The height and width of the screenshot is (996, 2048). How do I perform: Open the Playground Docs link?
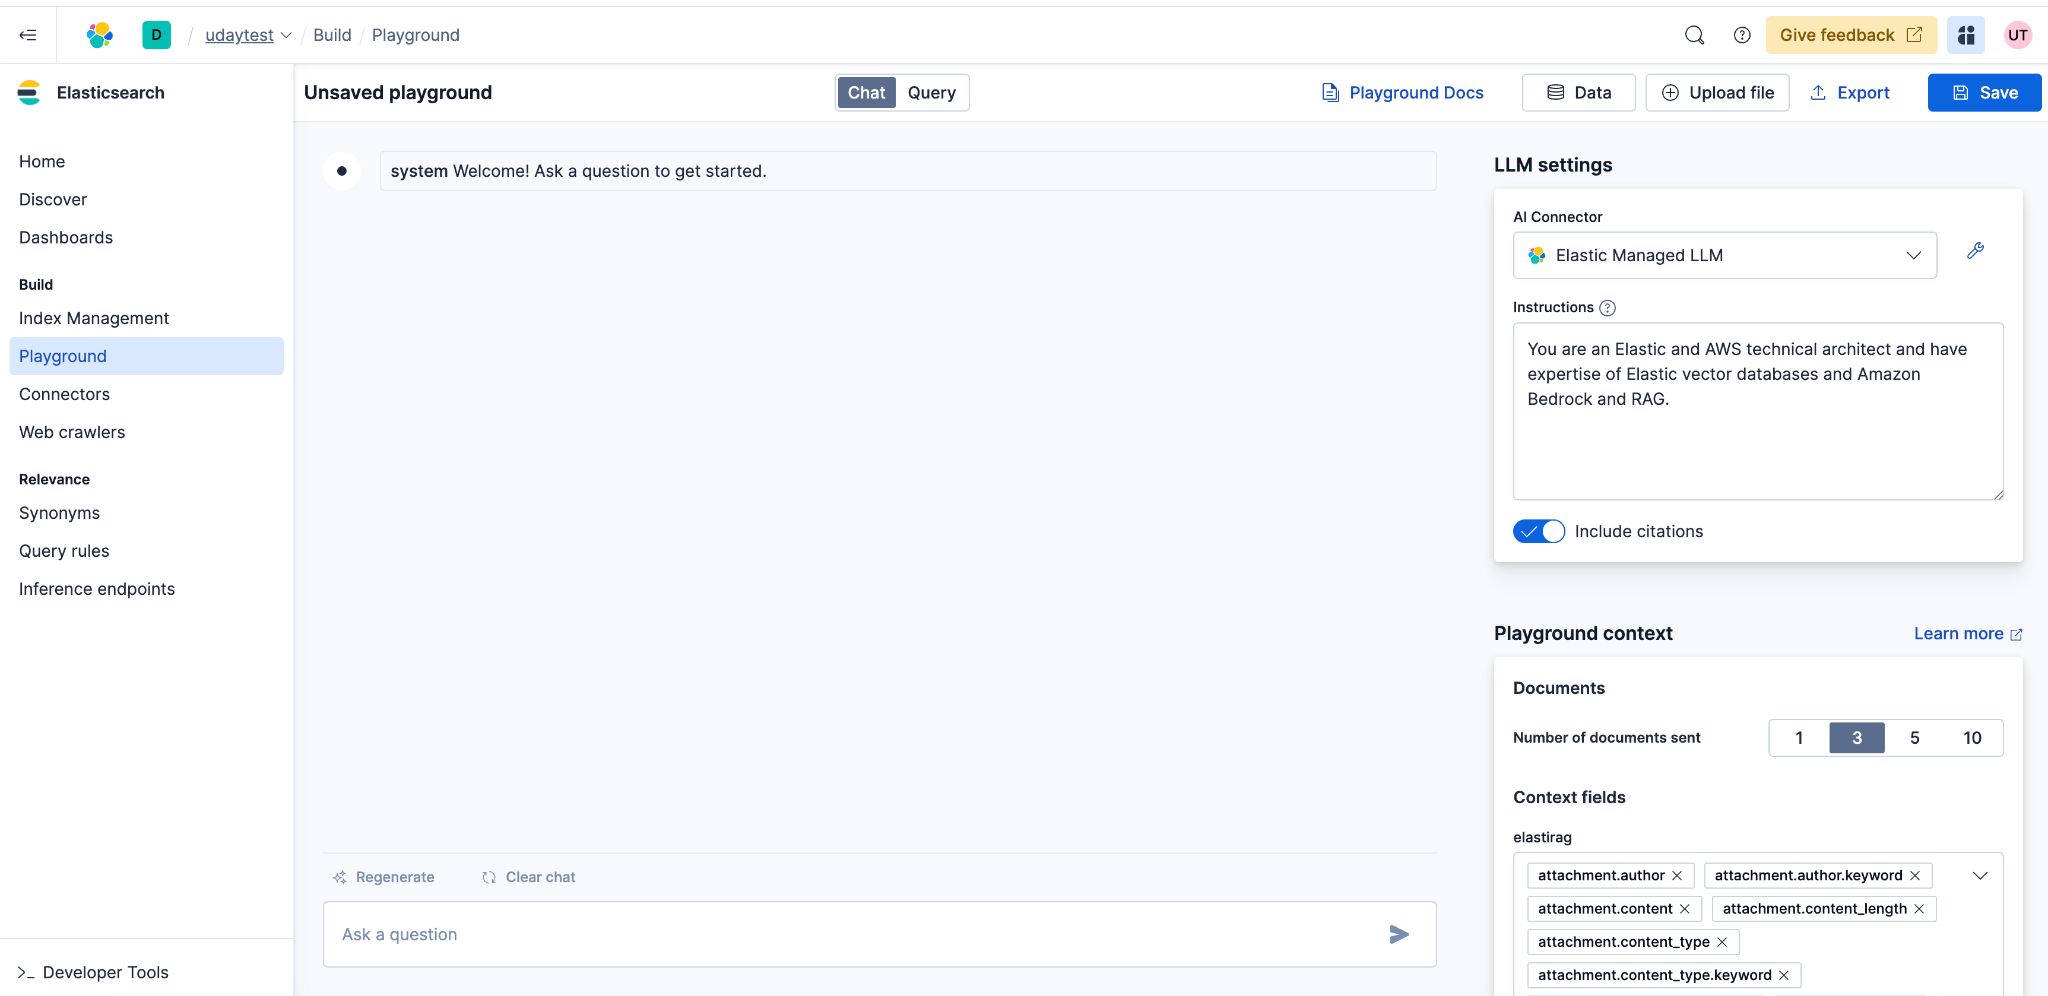[1402, 93]
